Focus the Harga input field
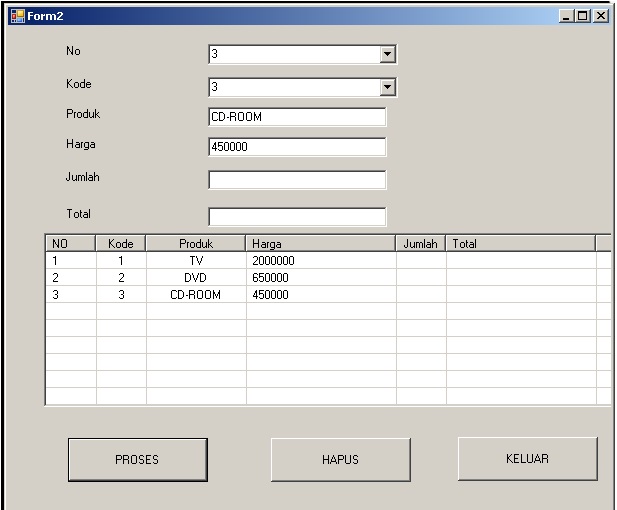 click(x=296, y=147)
